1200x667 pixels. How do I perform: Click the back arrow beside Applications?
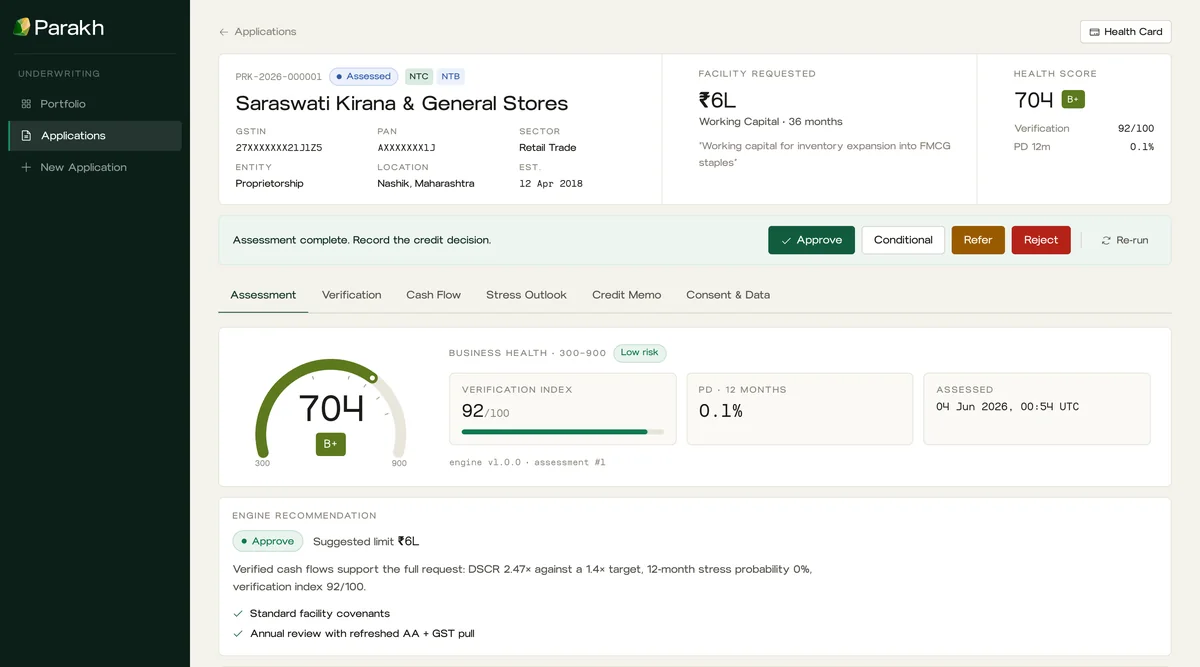pyautogui.click(x=224, y=32)
